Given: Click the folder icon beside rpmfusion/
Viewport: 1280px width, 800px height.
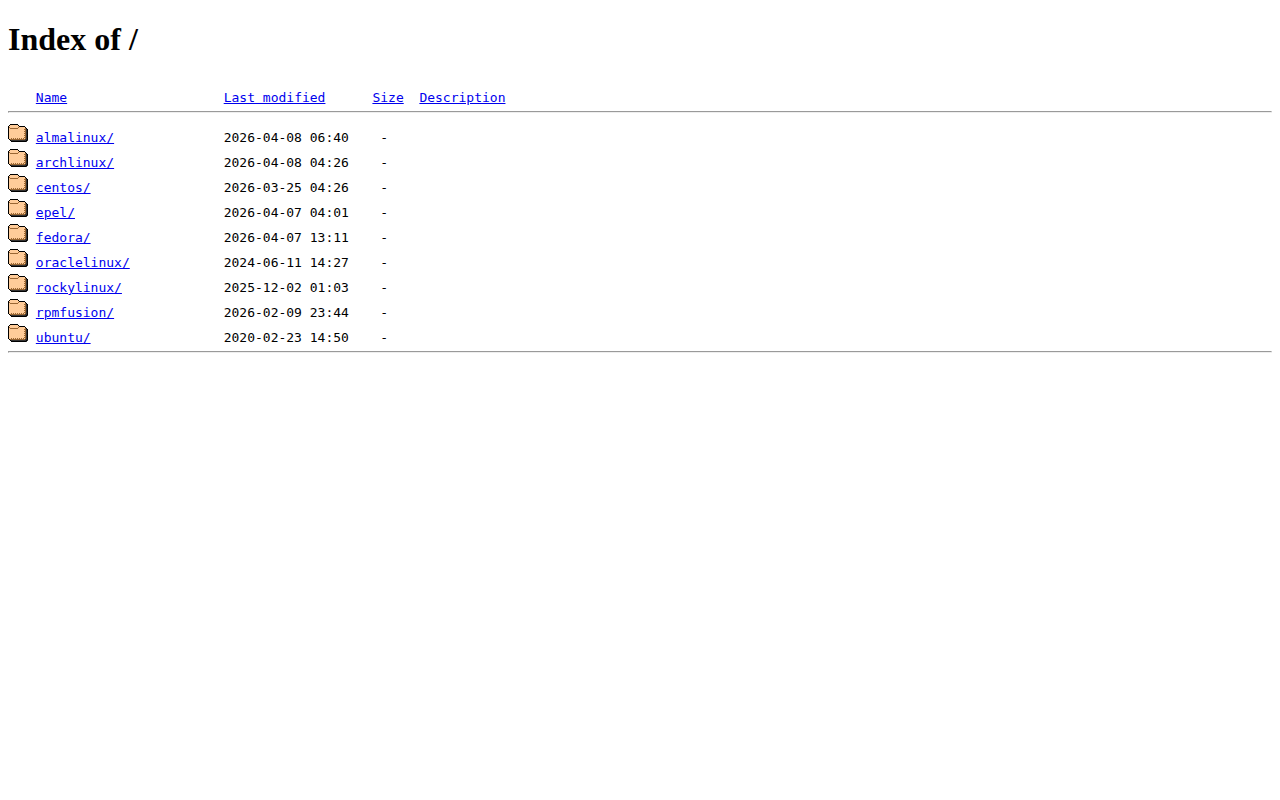Looking at the screenshot, I should [18, 309].
